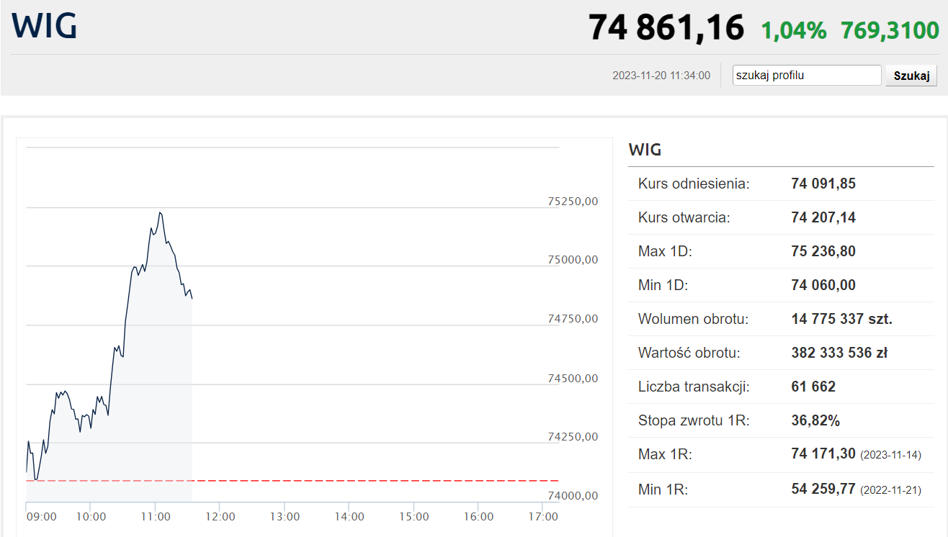Click the date (2023-11-14)

(891, 455)
